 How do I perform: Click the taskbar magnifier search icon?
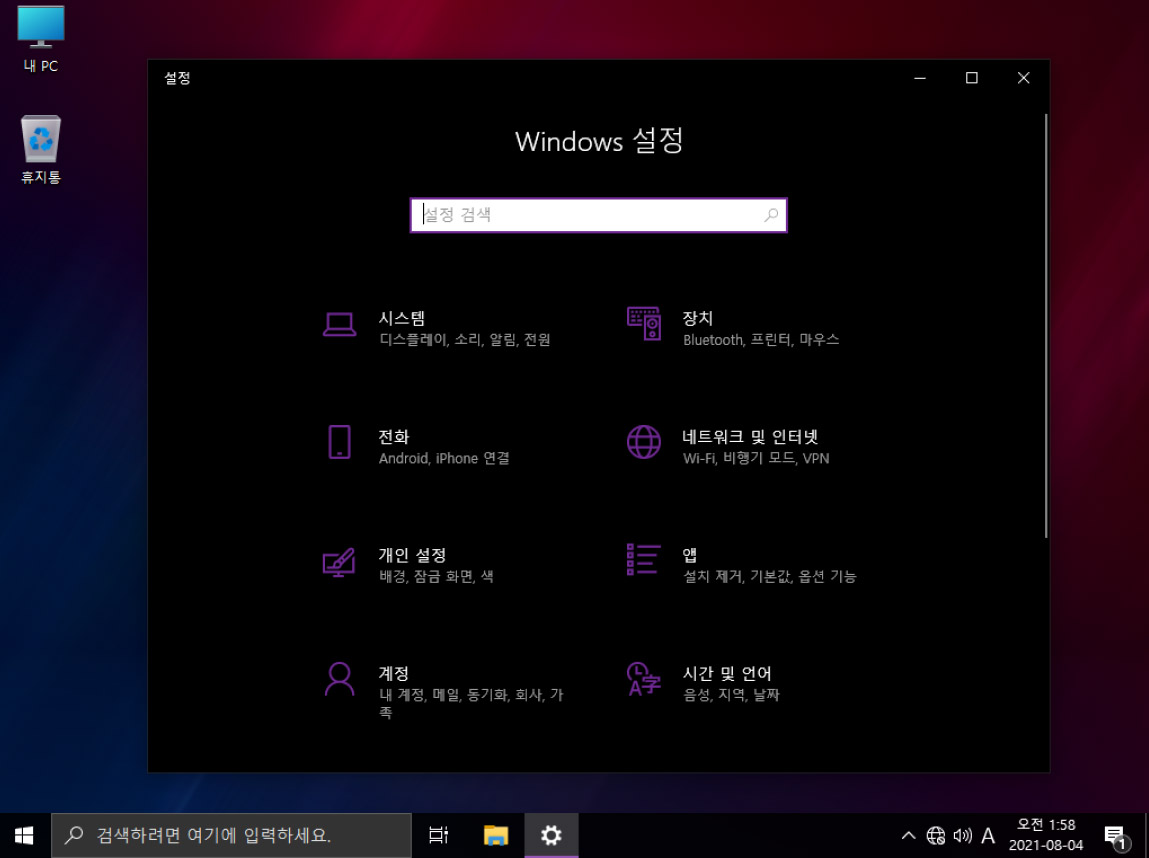tap(74, 835)
